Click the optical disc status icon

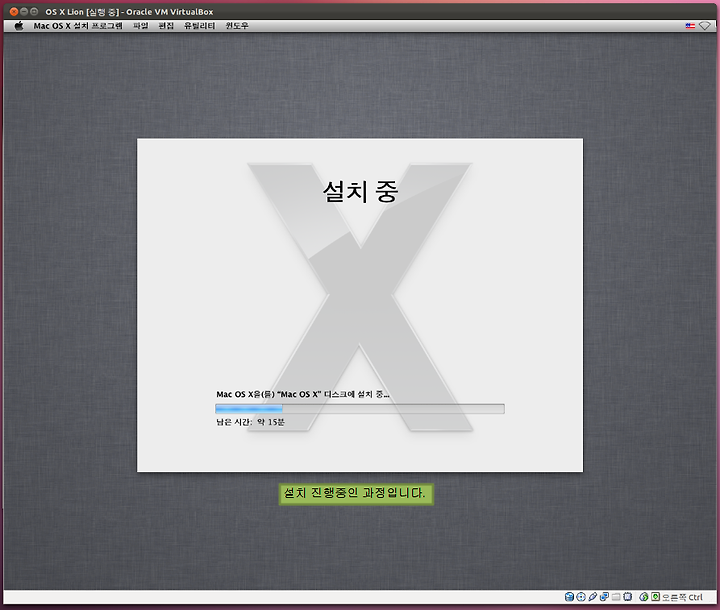coord(581,597)
